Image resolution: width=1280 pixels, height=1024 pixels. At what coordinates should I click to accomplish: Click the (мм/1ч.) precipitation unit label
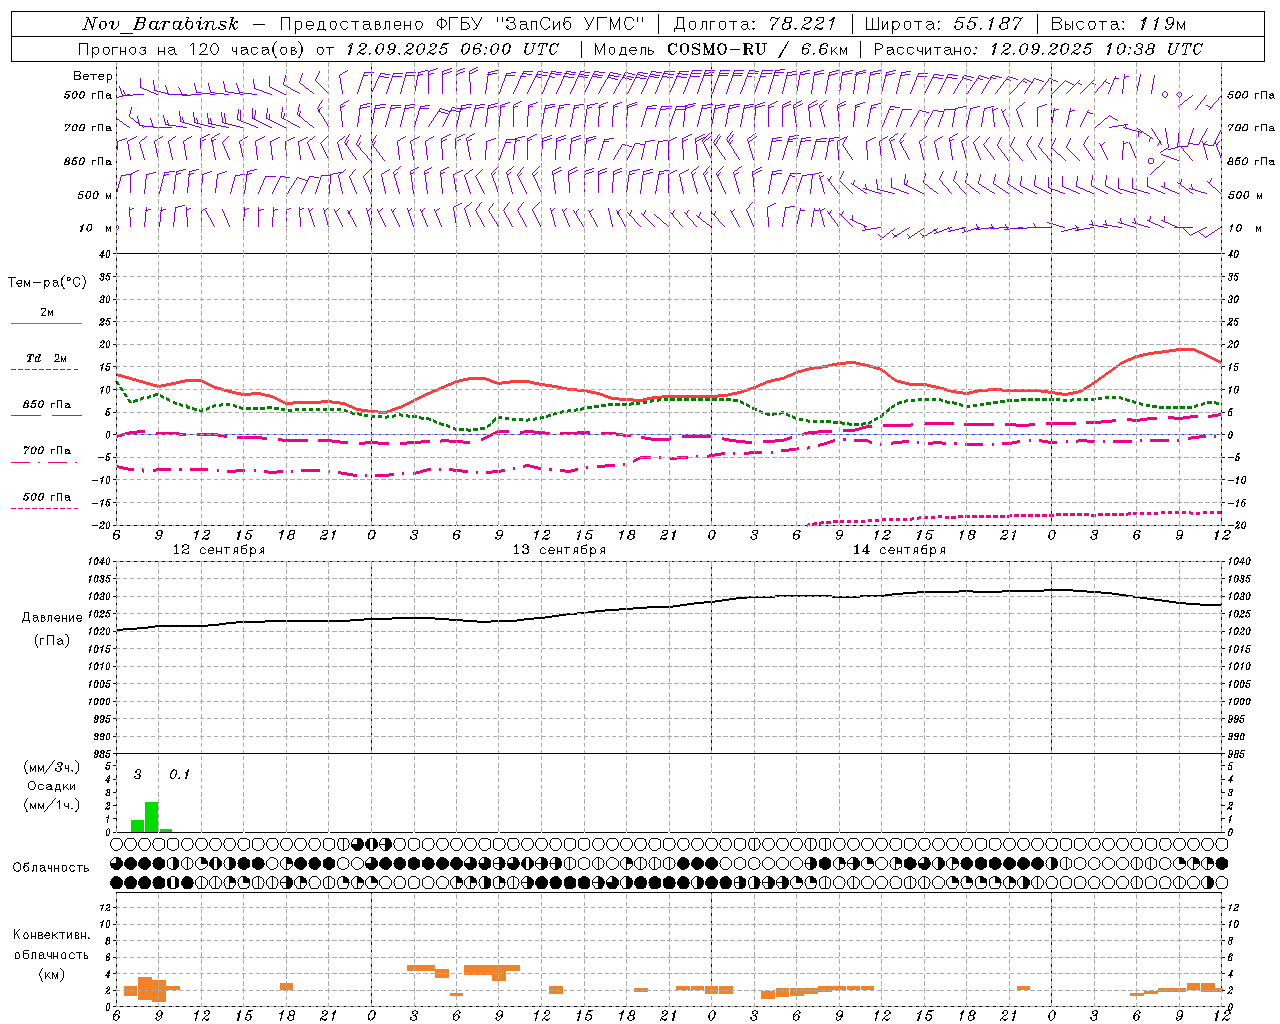52,805
